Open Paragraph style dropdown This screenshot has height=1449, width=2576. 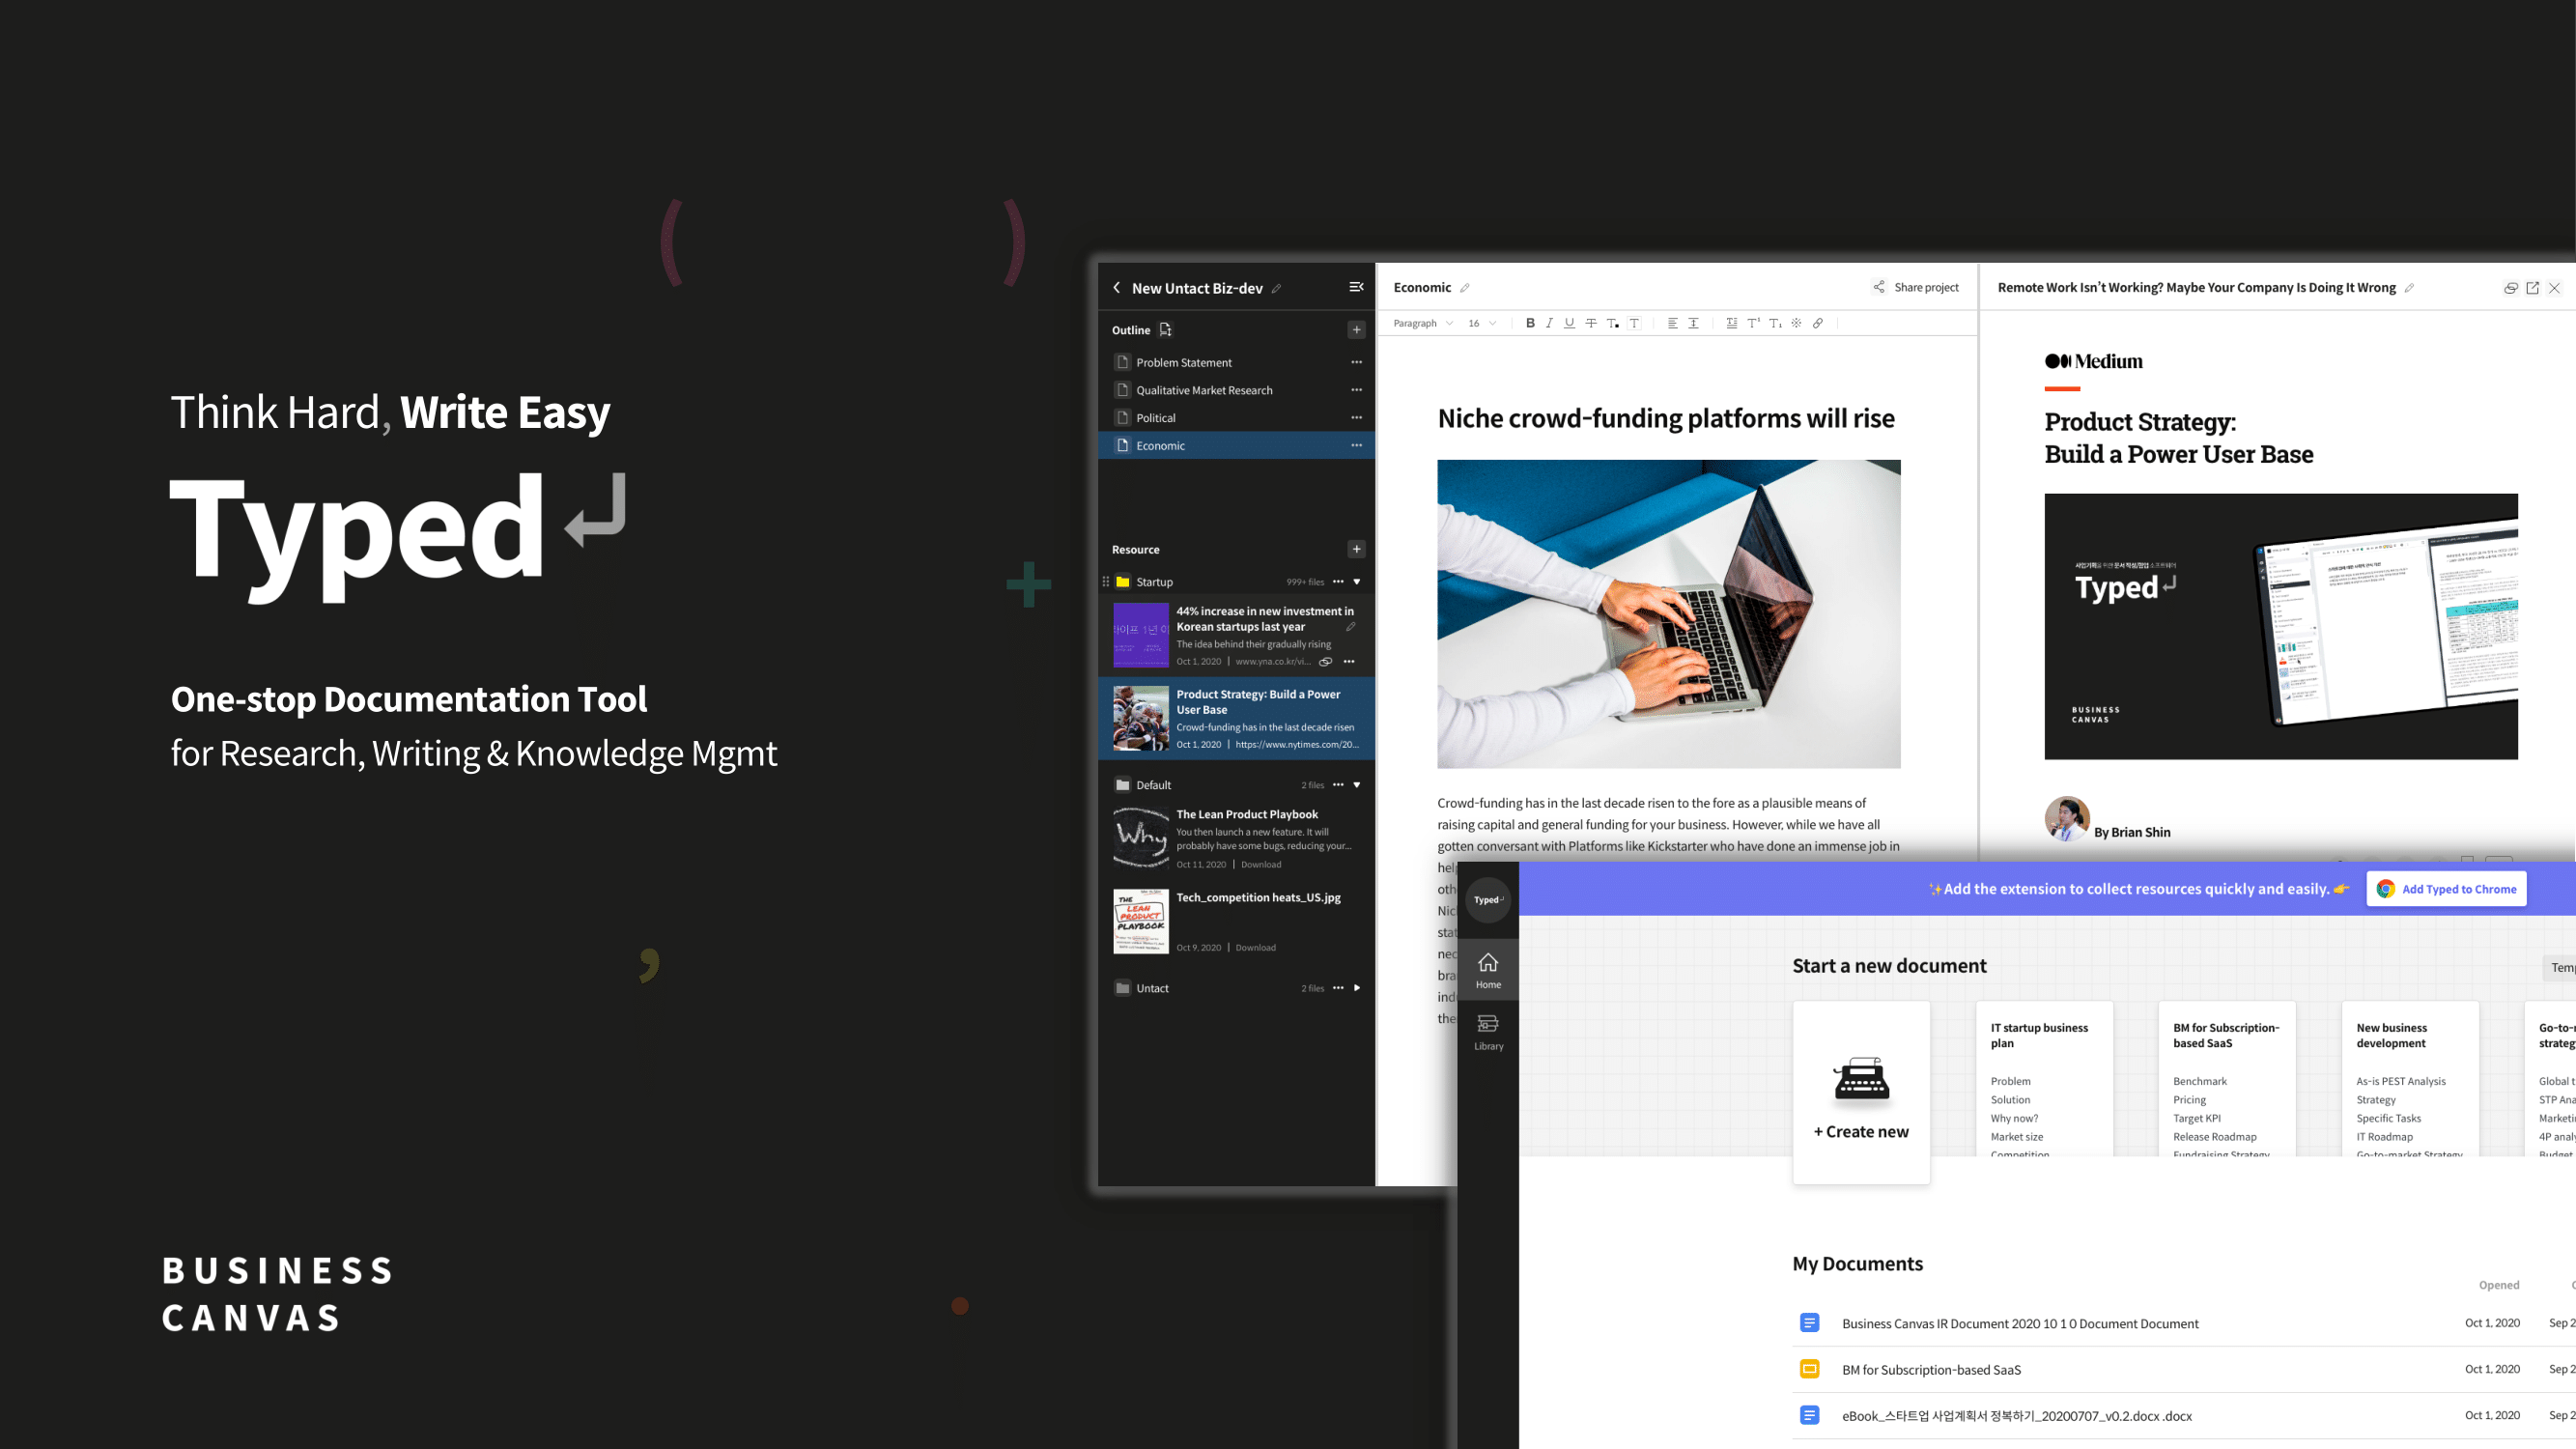[1423, 323]
